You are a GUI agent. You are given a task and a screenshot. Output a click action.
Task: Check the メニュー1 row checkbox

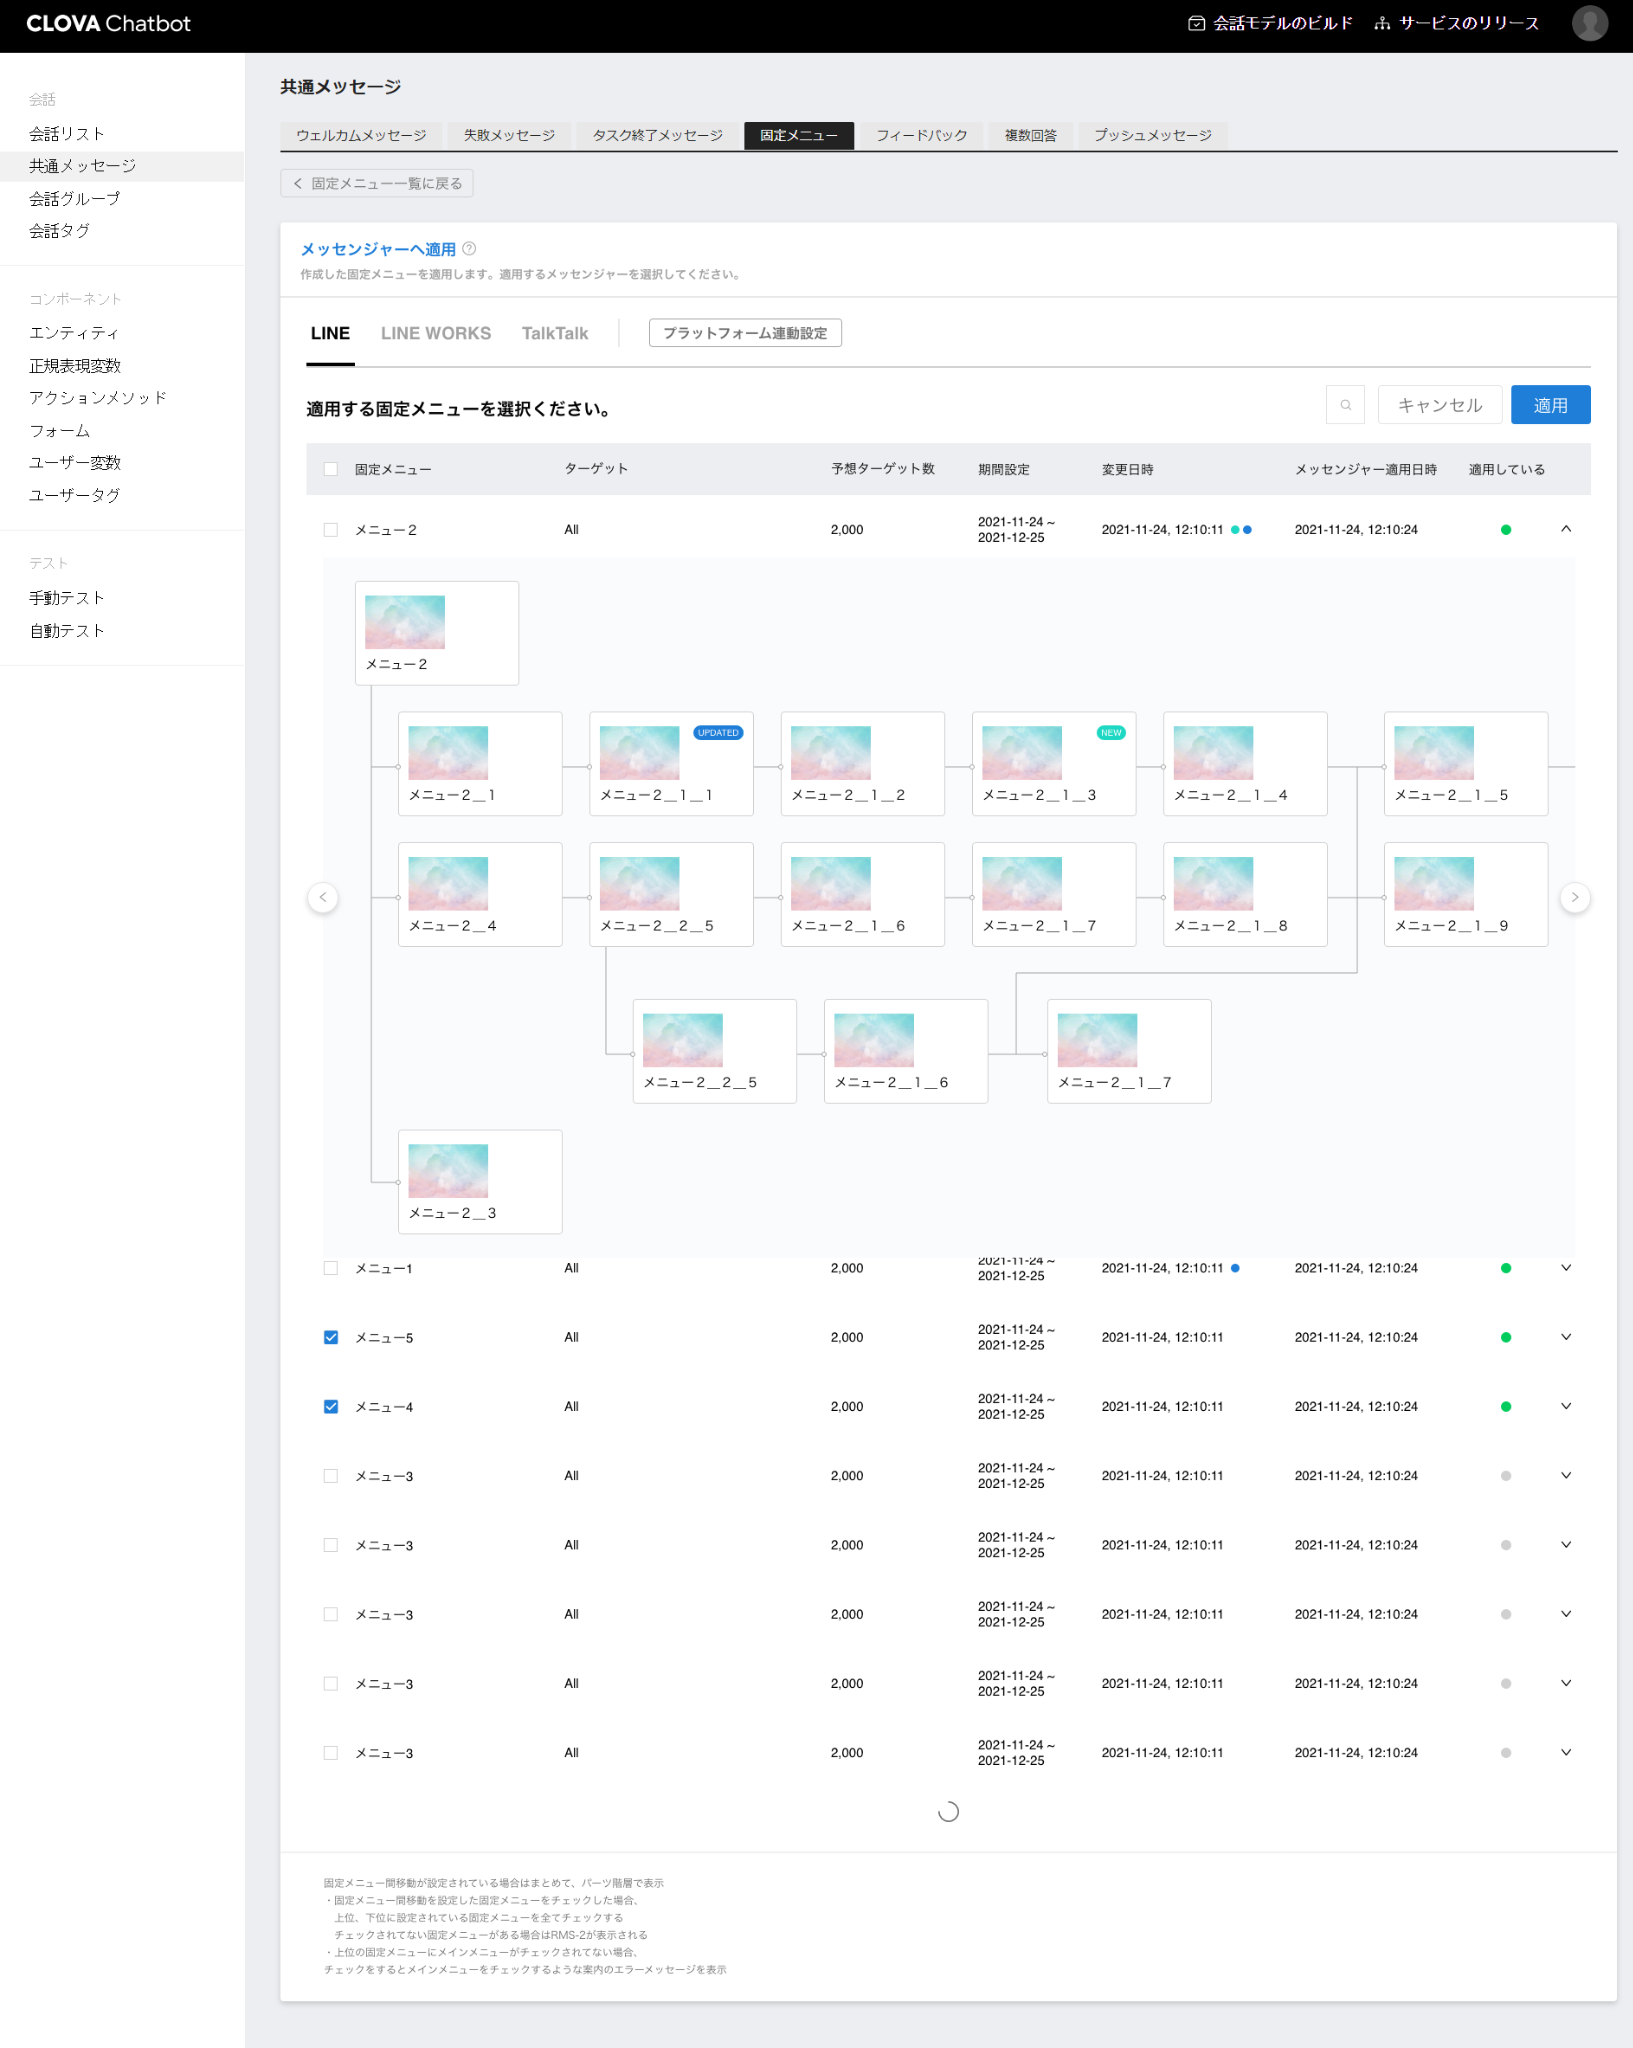point(331,1268)
